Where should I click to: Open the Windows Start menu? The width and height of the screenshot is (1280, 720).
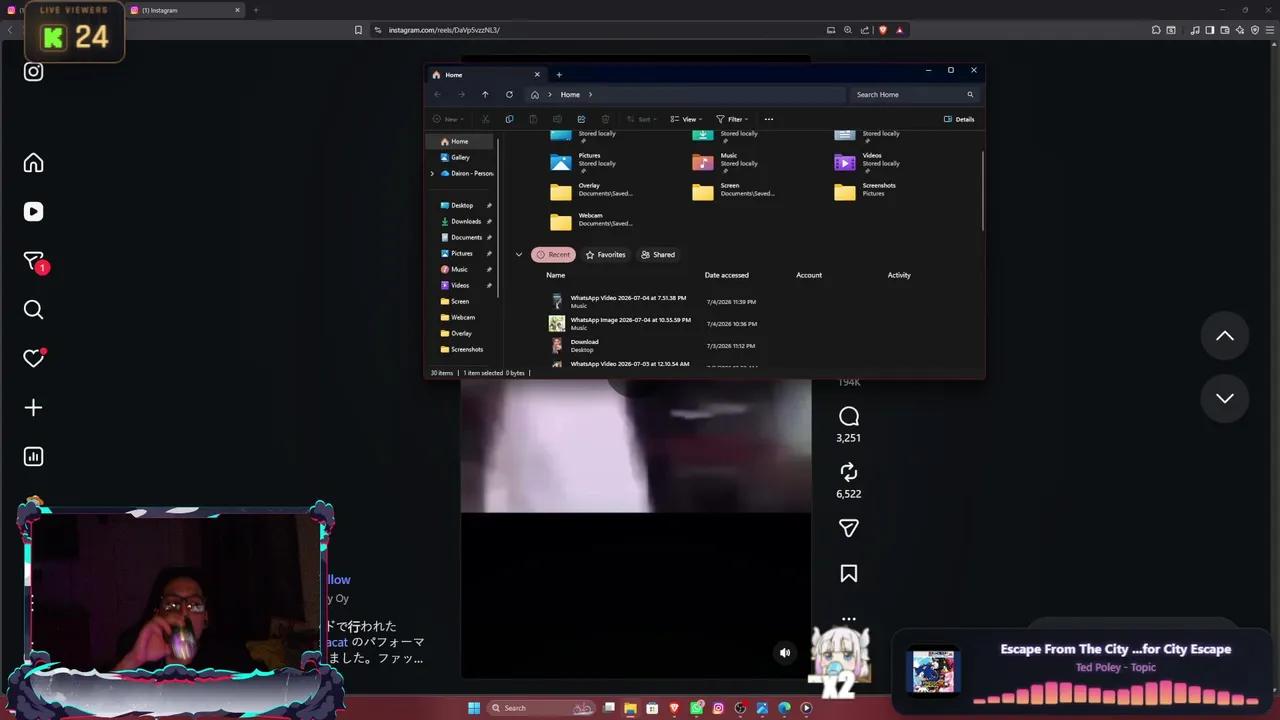tap(474, 708)
